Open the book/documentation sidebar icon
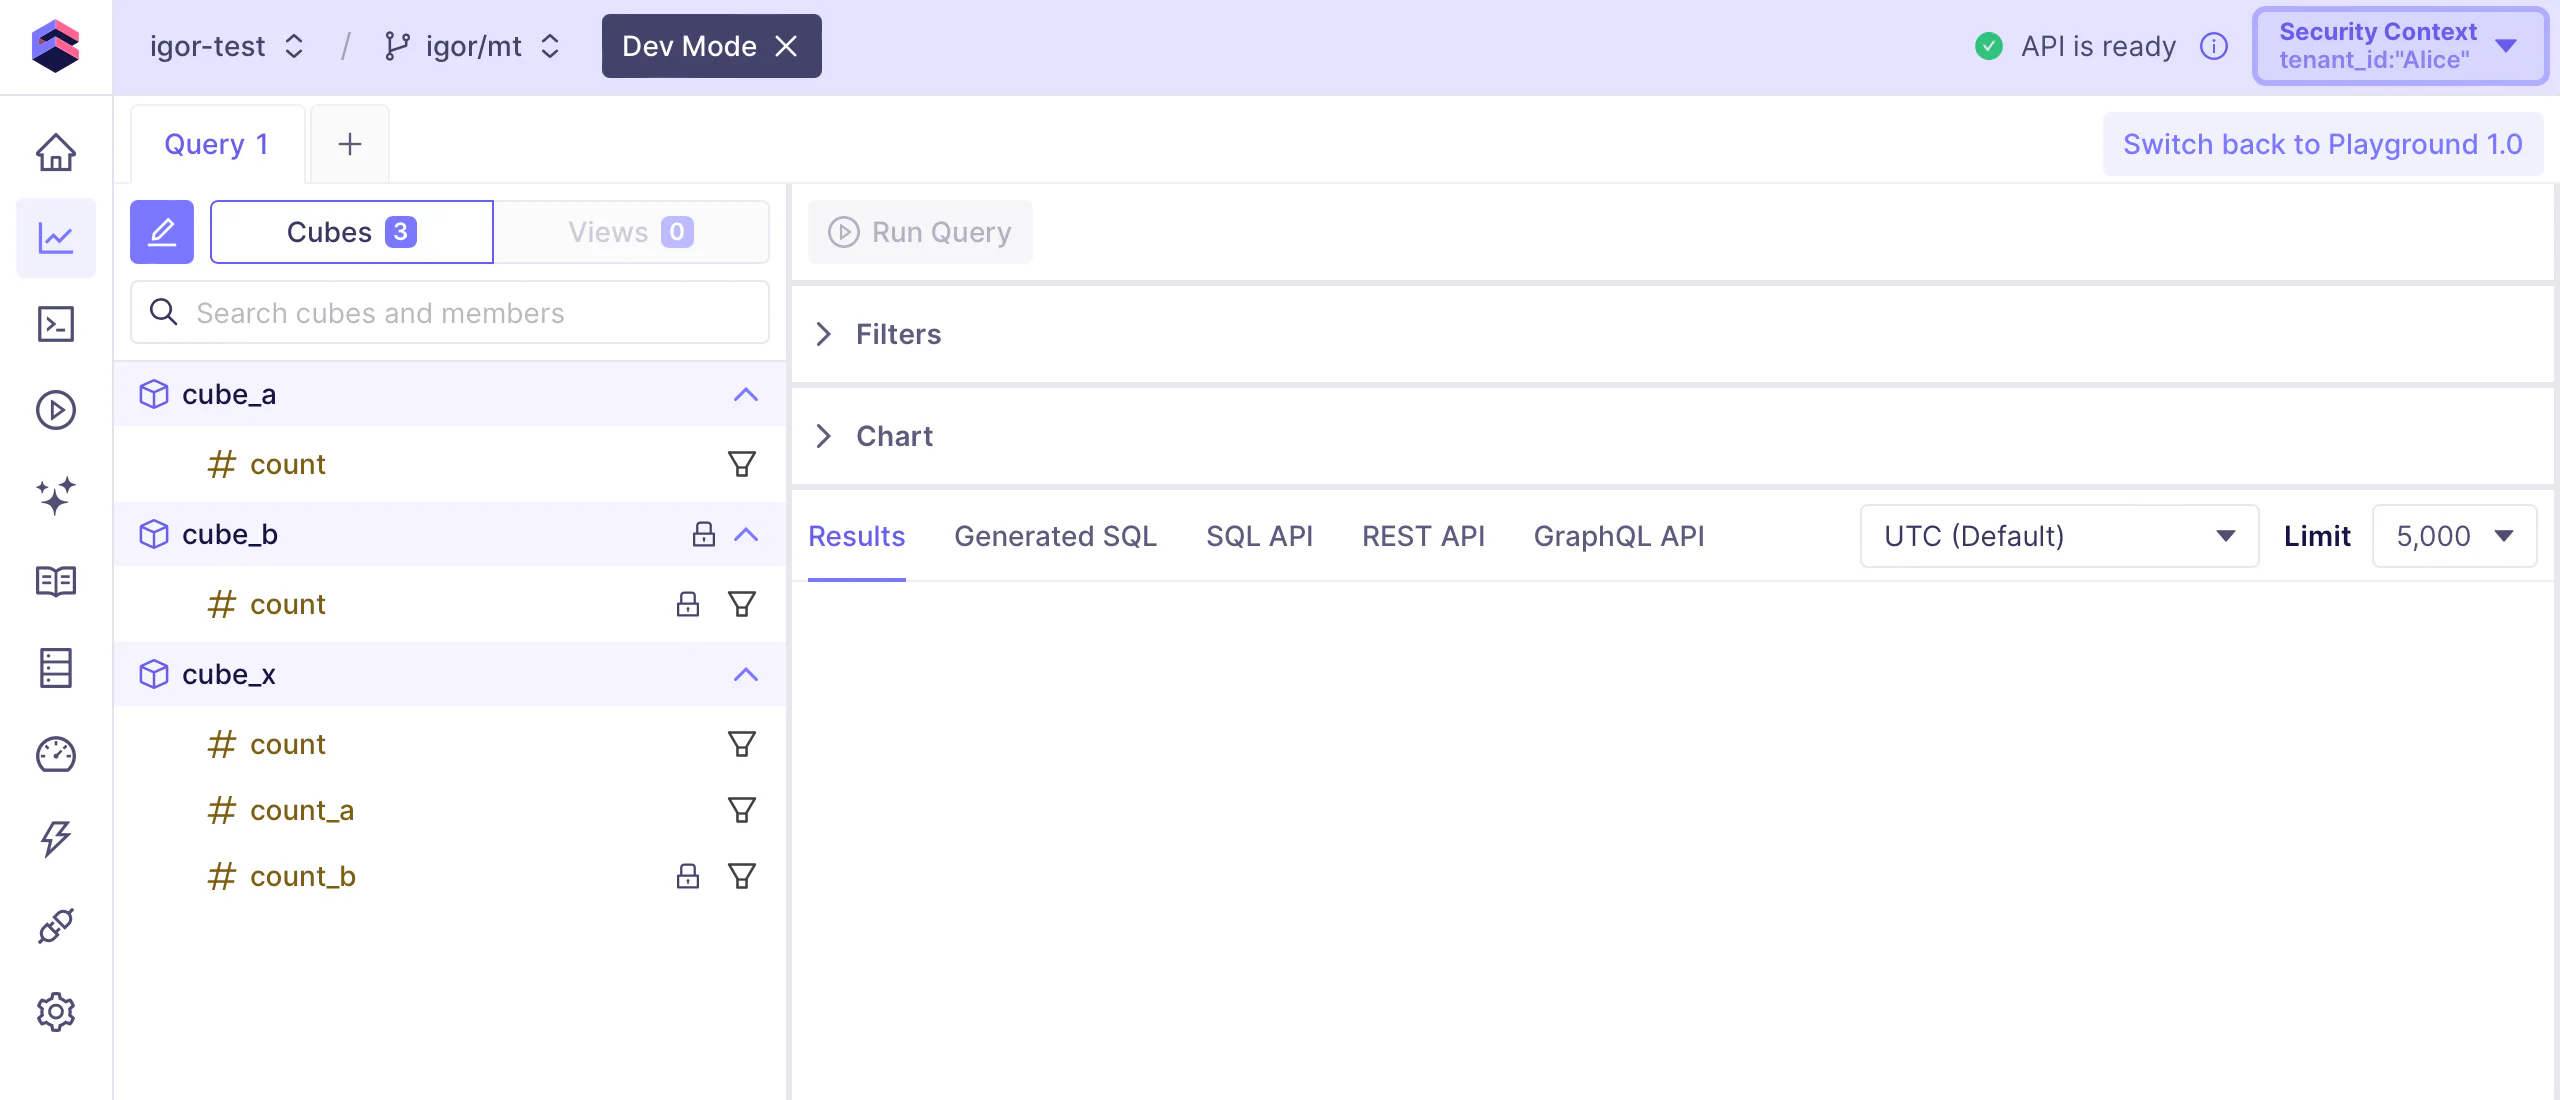This screenshot has width=2560, height=1100. 56,581
